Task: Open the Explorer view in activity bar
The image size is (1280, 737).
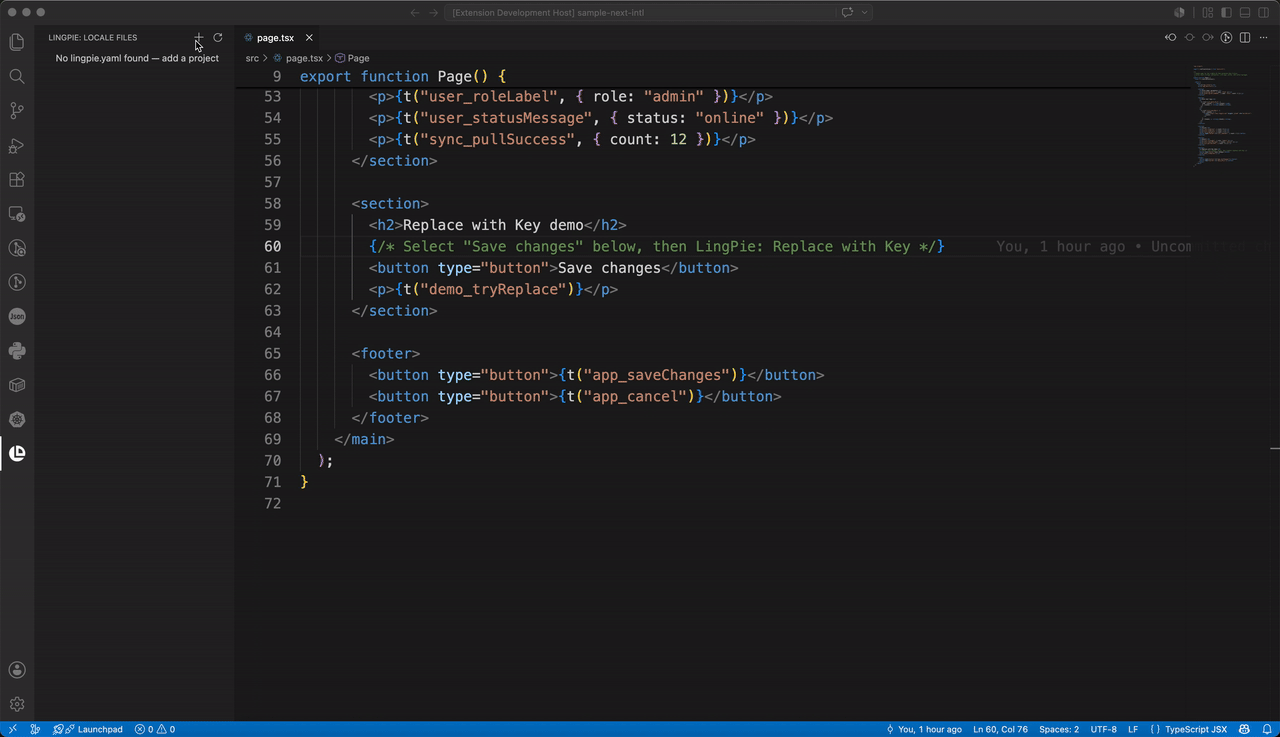Action: 16,42
